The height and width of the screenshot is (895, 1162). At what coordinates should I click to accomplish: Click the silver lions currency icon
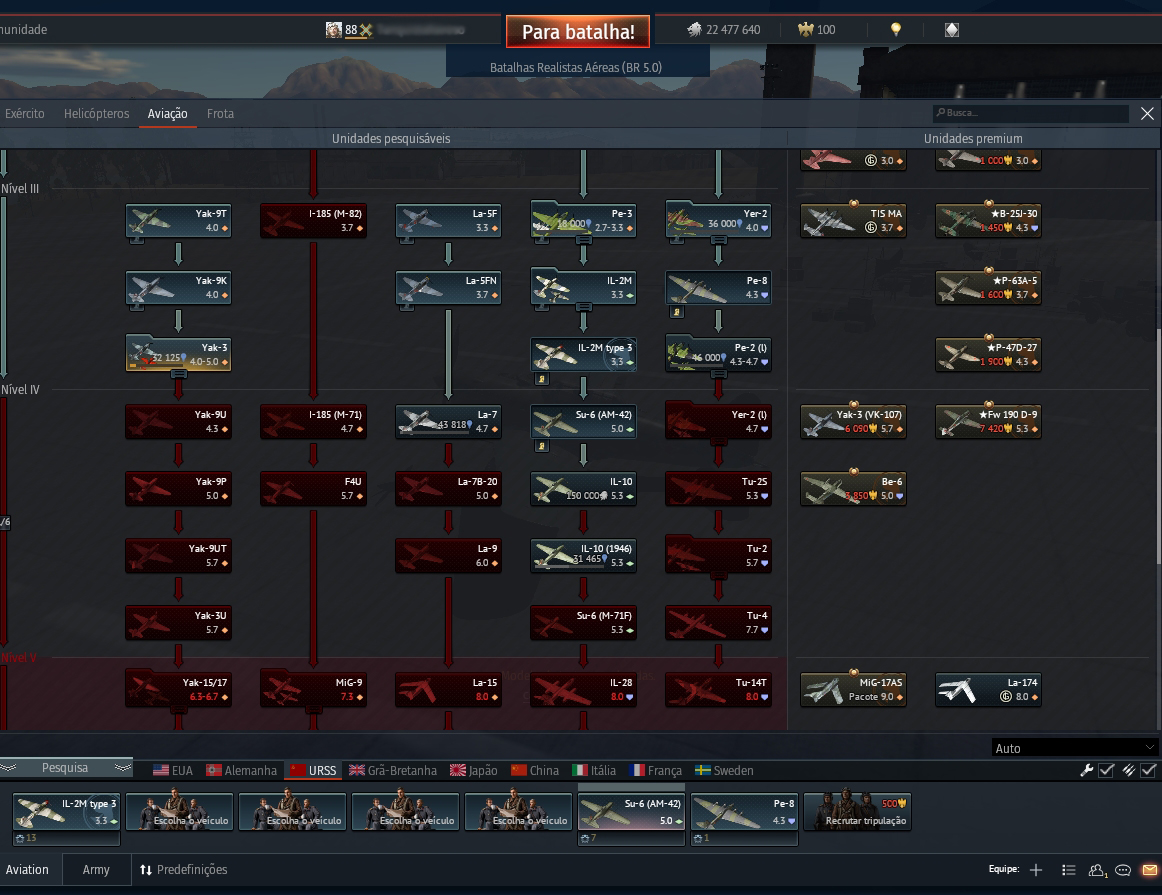[x=694, y=30]
